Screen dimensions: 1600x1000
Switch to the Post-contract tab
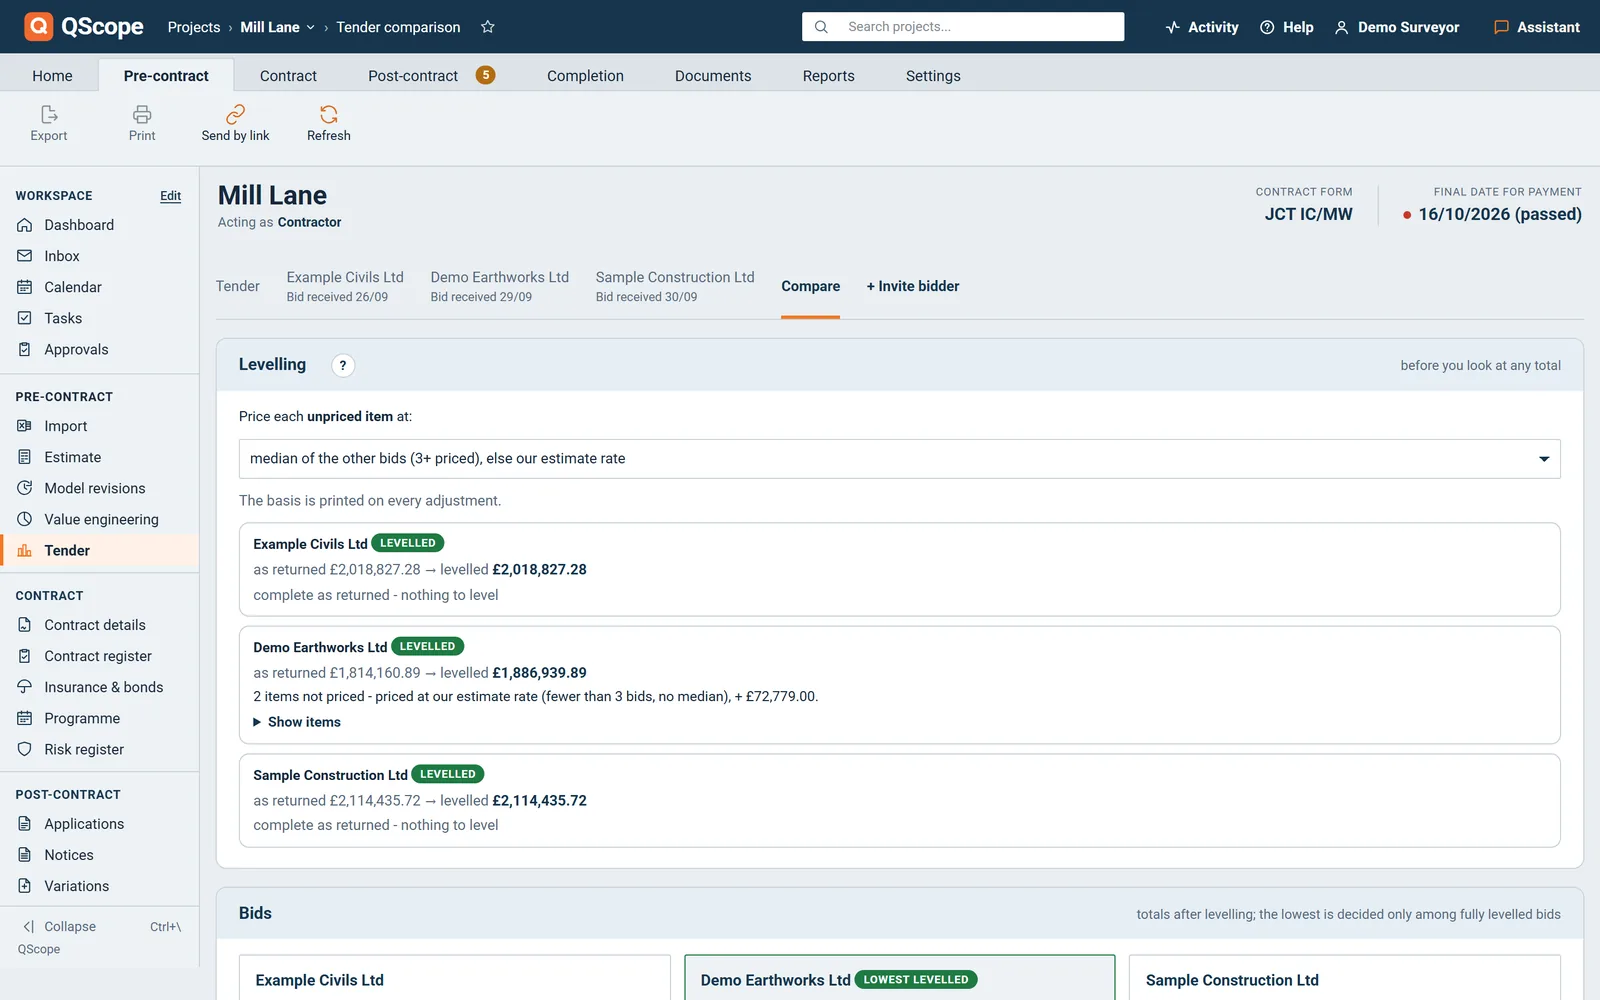pos(430,76)
